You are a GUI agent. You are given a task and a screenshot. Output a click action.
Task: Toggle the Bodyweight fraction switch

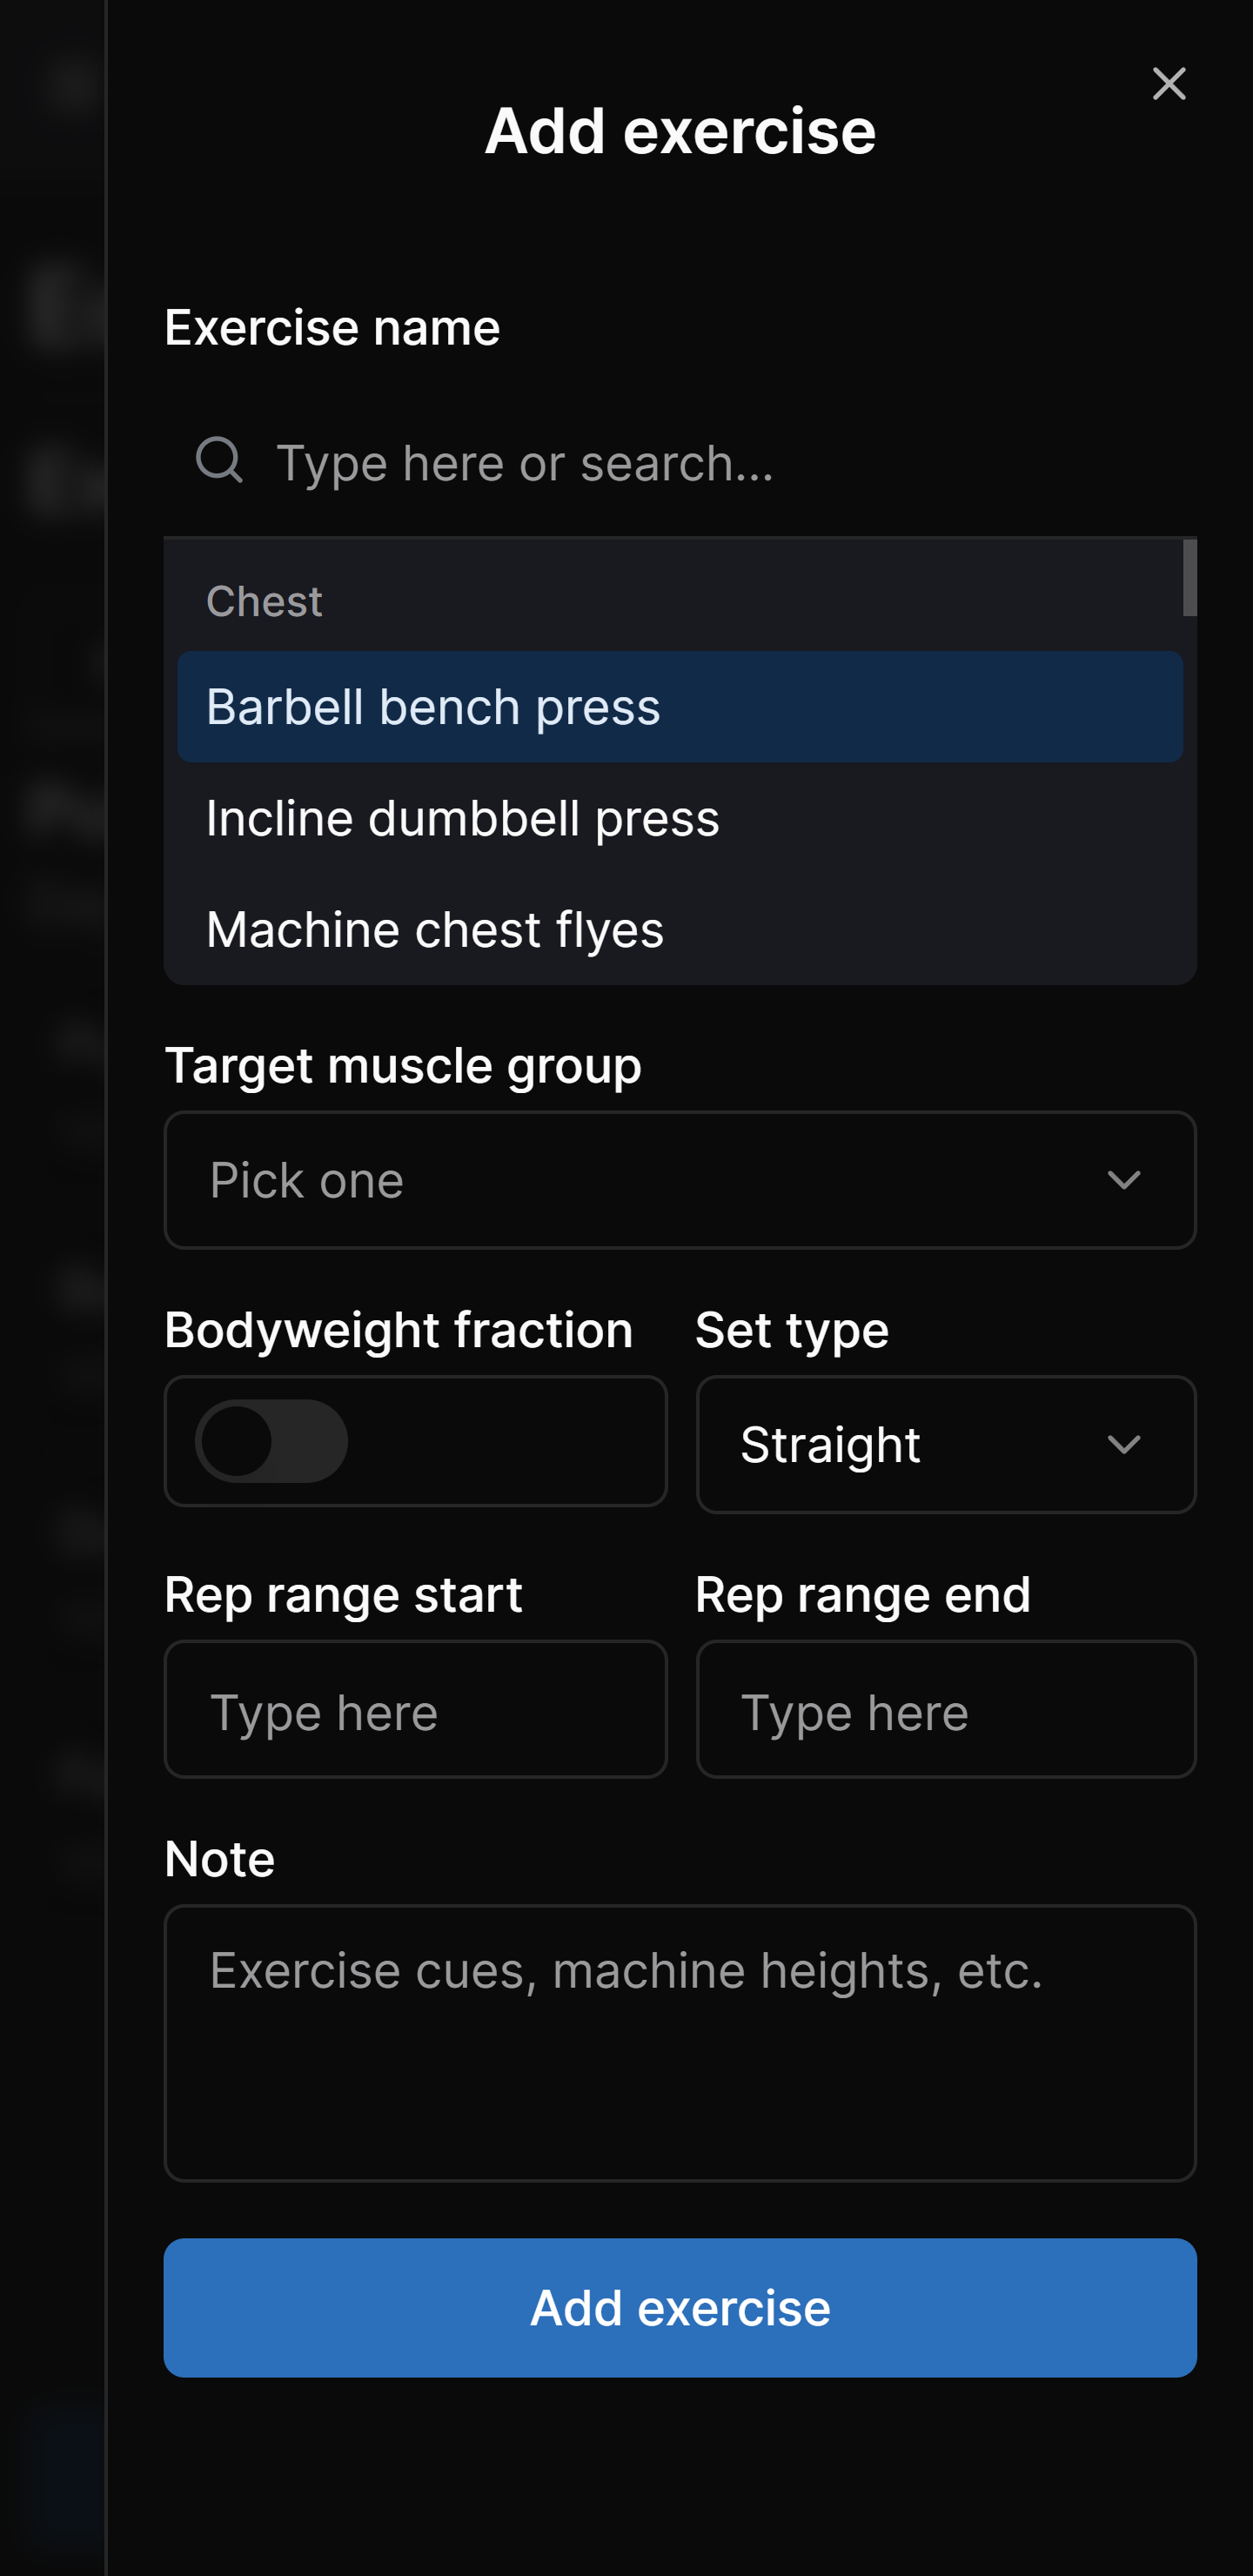271,1441
